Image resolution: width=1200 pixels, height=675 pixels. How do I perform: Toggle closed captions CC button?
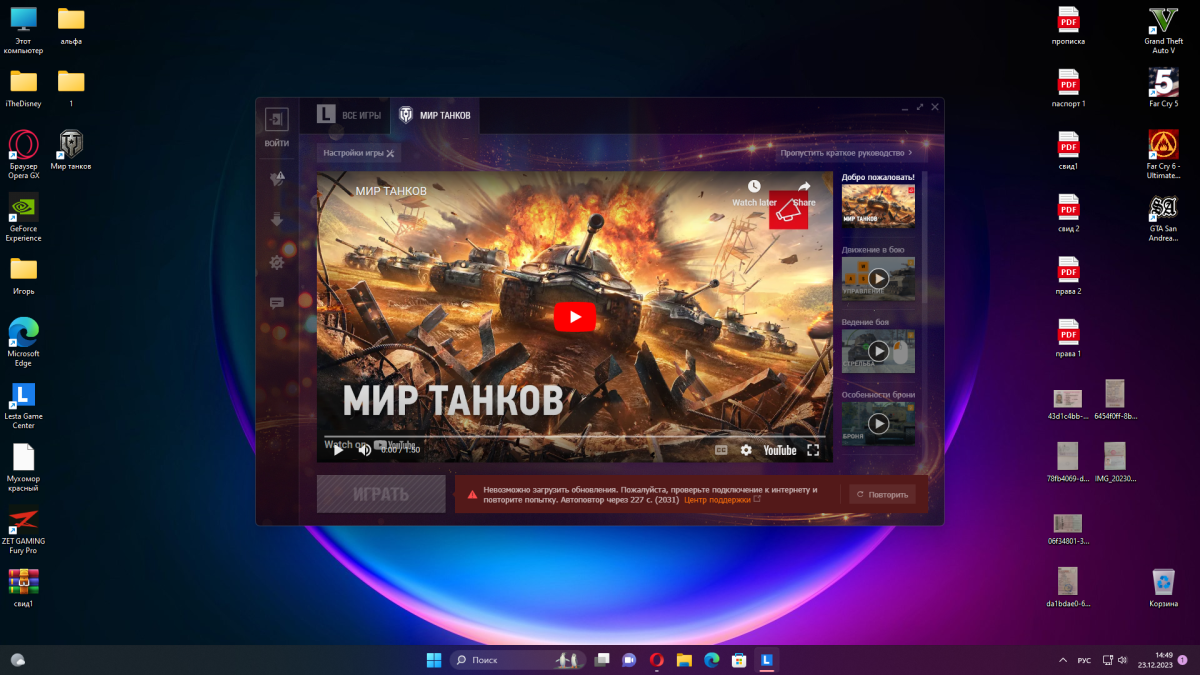720,450
